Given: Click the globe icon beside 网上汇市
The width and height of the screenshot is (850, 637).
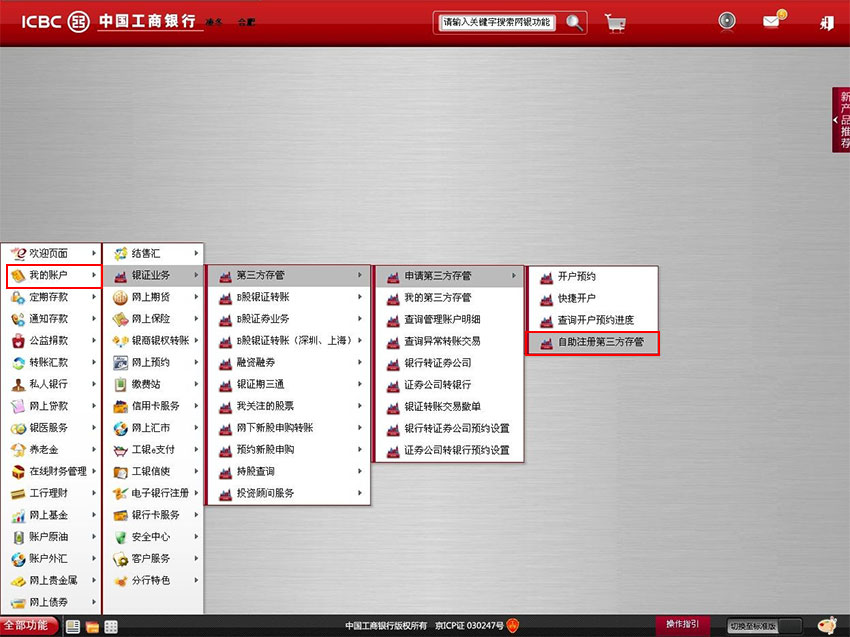Looking at the screenshot, I should [120, 428].
